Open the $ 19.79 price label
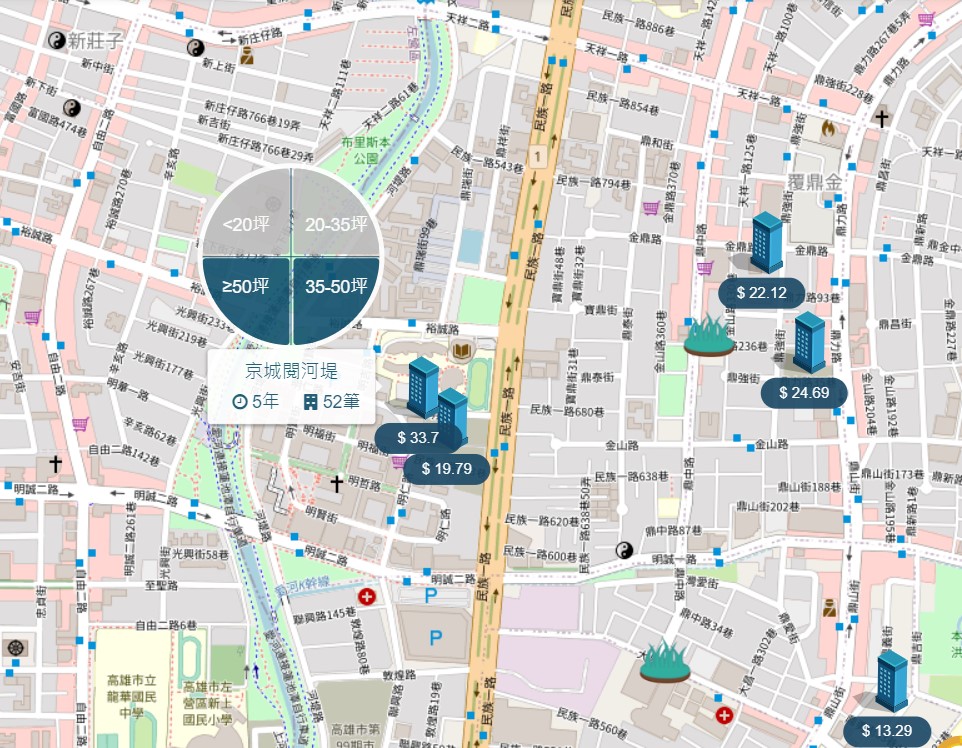962x748 pixels. tap(447, 469)
